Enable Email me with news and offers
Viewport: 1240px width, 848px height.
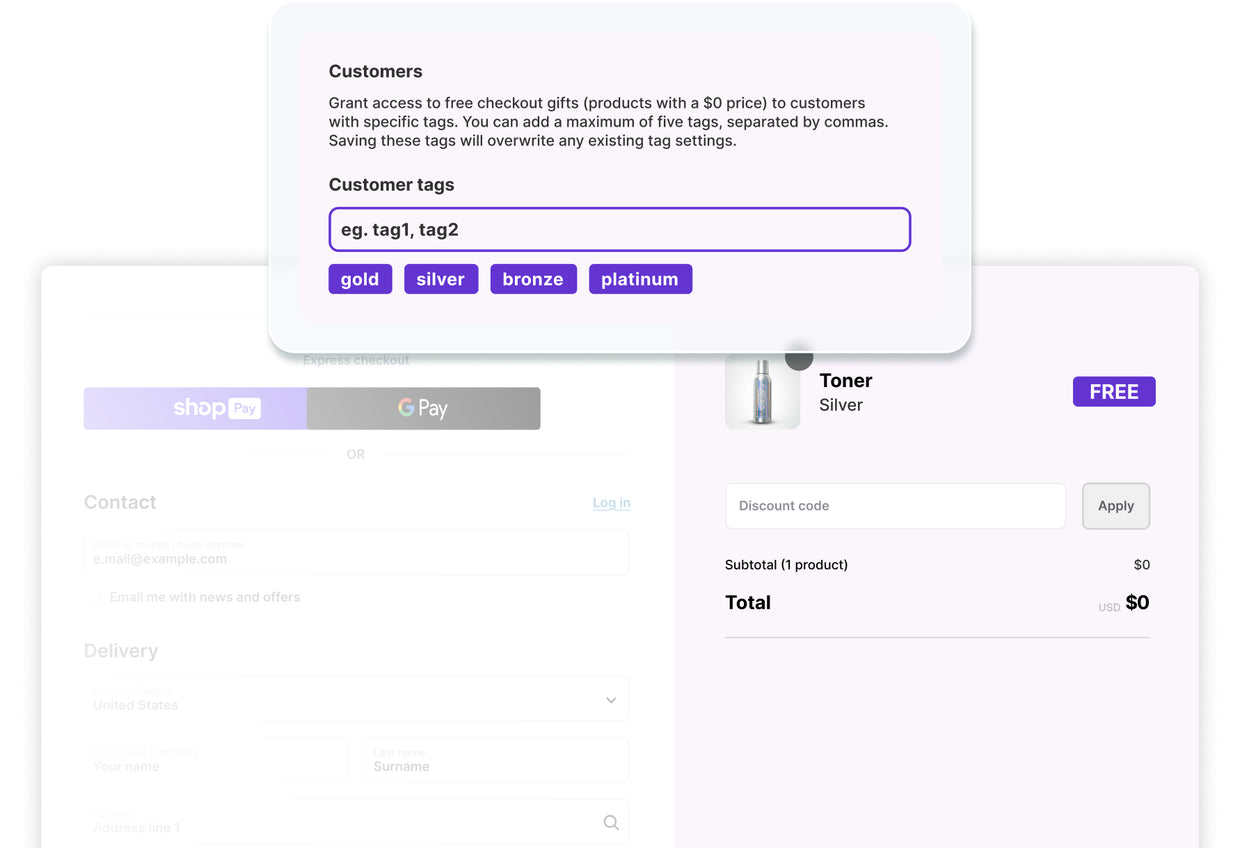click(95, 598)
